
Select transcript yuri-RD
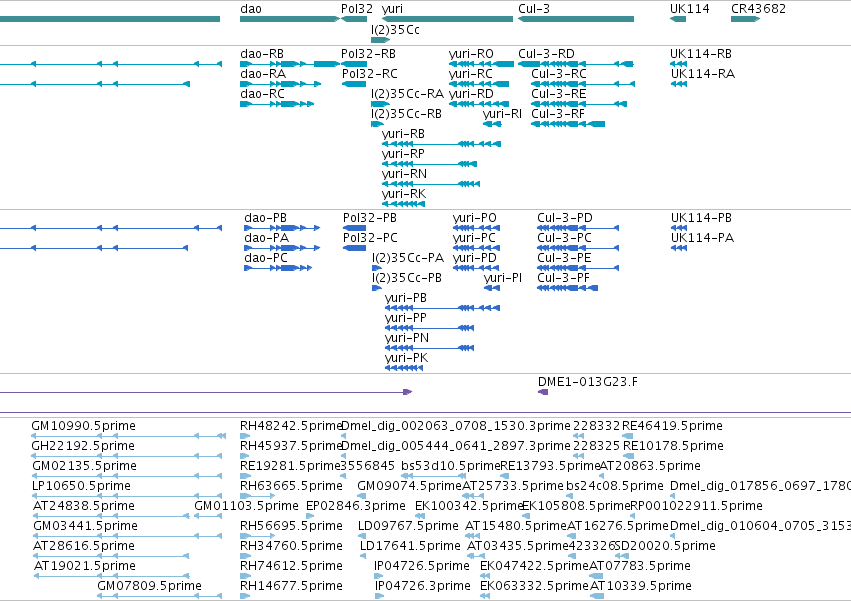479,104
